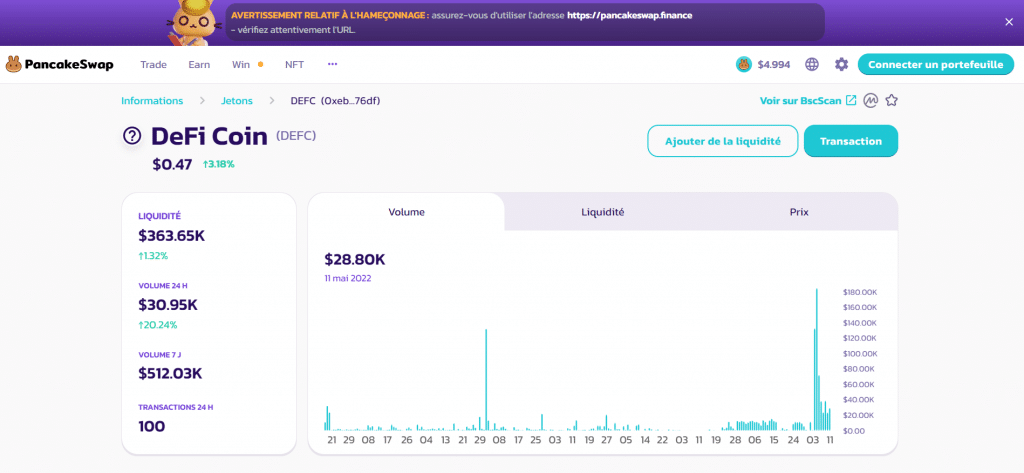Click the 20.24% volume change

pos(157,325)
